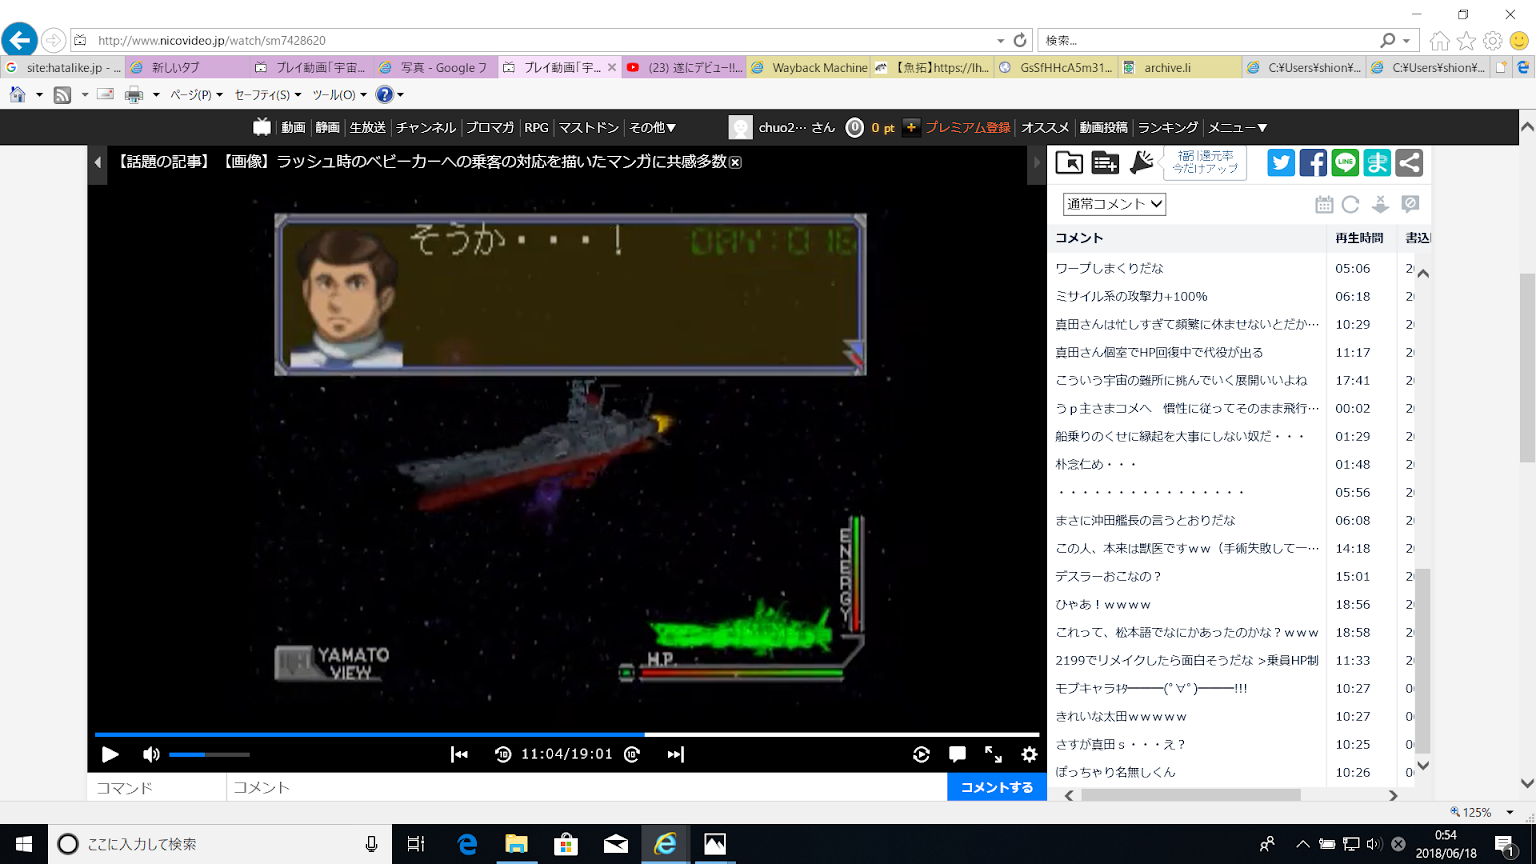Viewport: 1536px width, 864px height.
Task: Open the 生放送 link in header
Action: click(367, 127)
